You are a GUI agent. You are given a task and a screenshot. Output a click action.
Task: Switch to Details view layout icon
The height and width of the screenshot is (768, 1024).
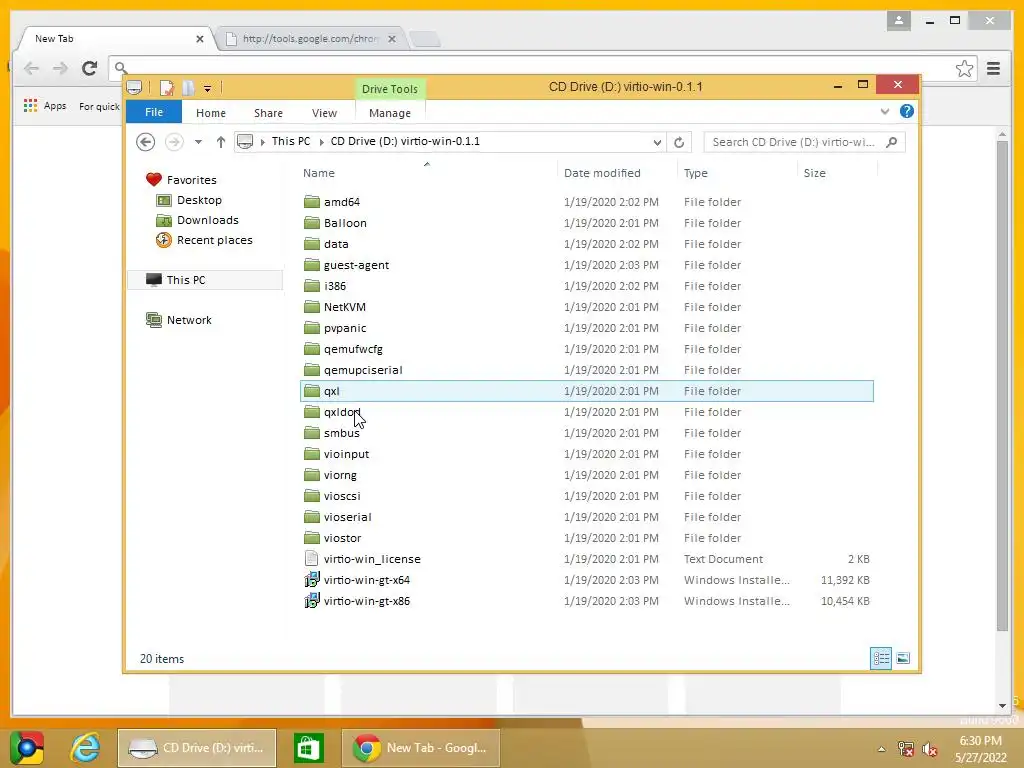pos(881,658)
